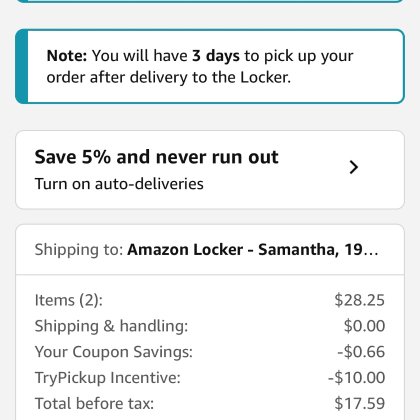The image size is (420, 420).
Task: Tap the -$0.66 coupon savings value
Action: tap(361, 352)
